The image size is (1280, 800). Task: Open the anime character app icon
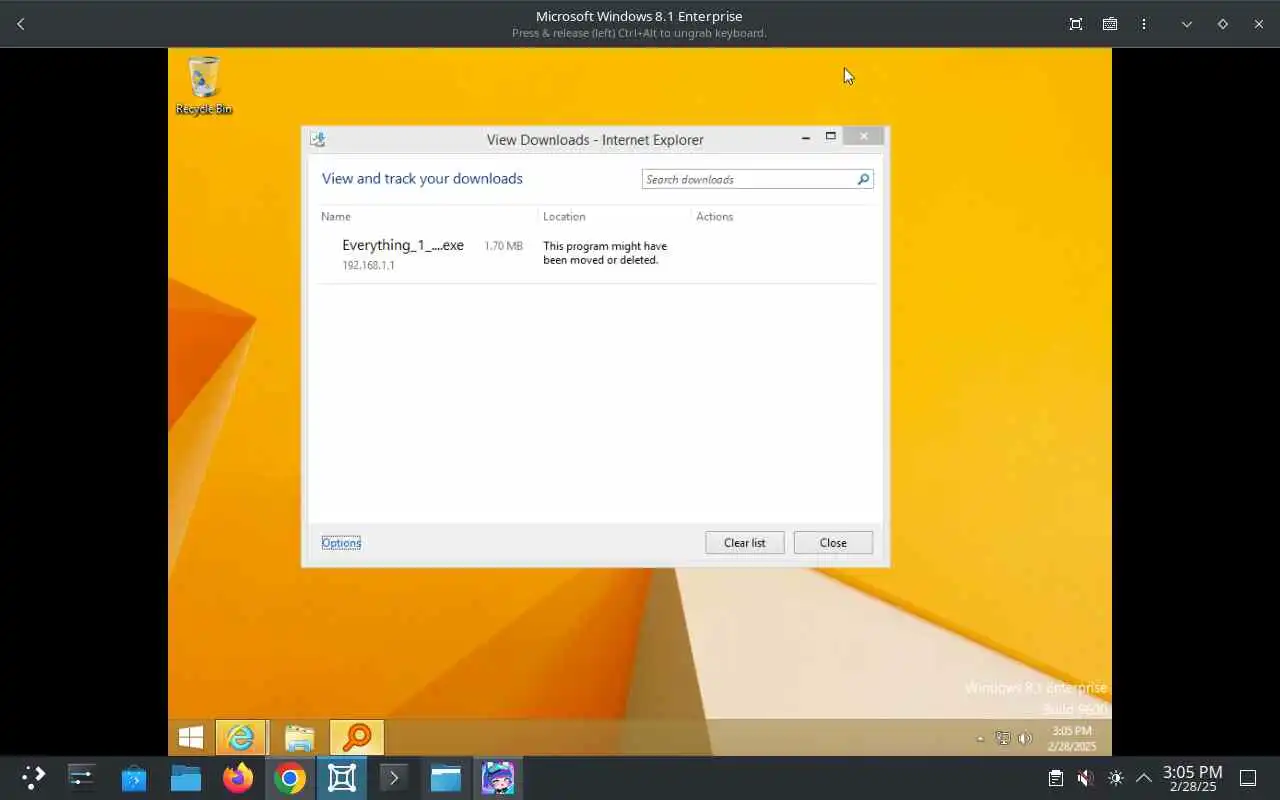(498, 778)
